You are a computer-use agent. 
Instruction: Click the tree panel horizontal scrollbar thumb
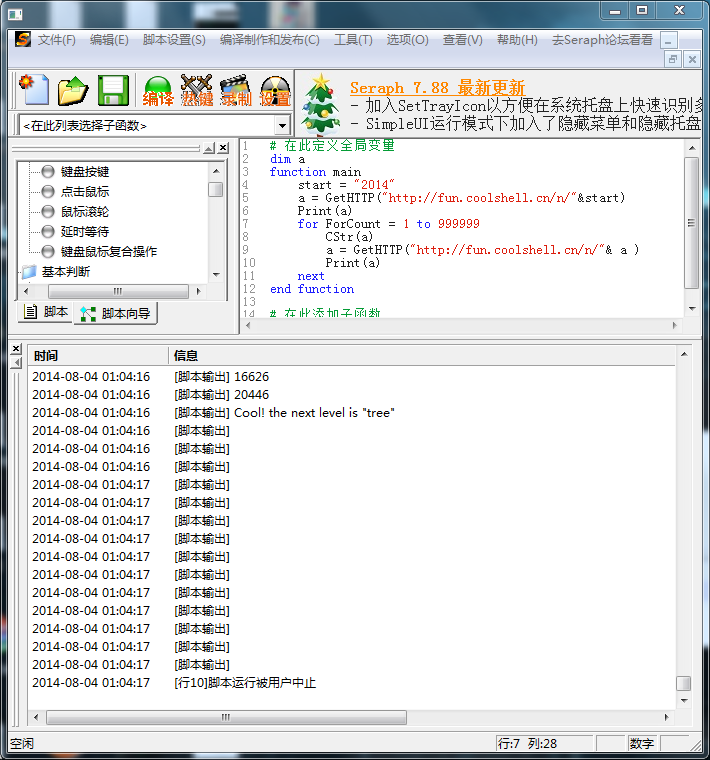point(118,291)
